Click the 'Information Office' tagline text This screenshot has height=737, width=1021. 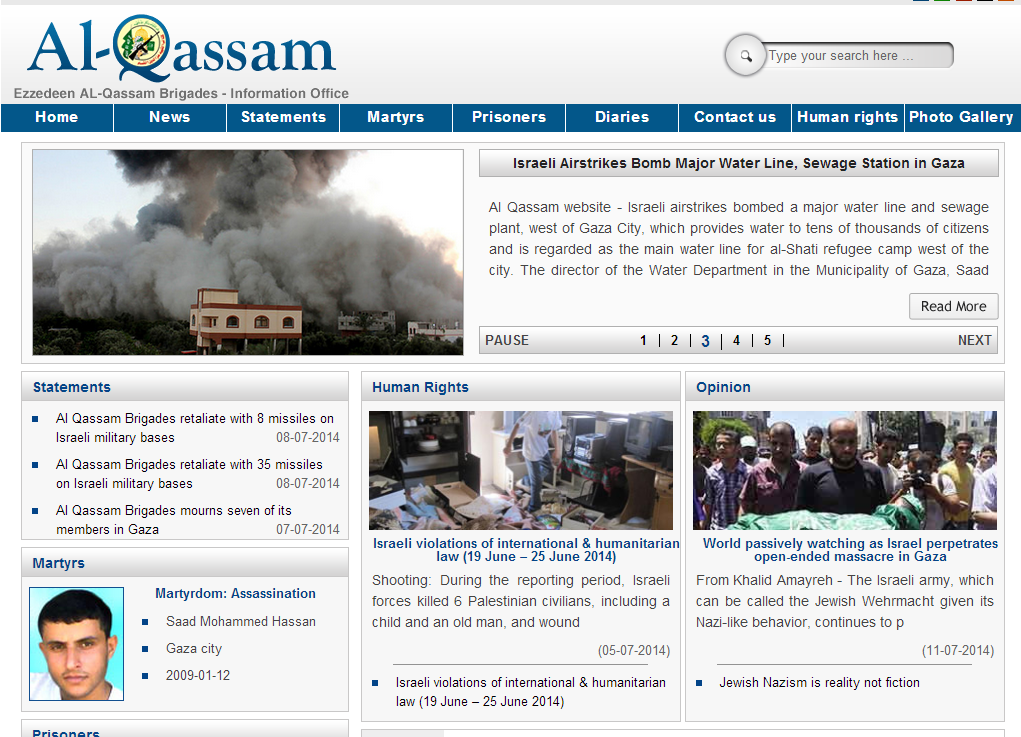pos(289,94)
